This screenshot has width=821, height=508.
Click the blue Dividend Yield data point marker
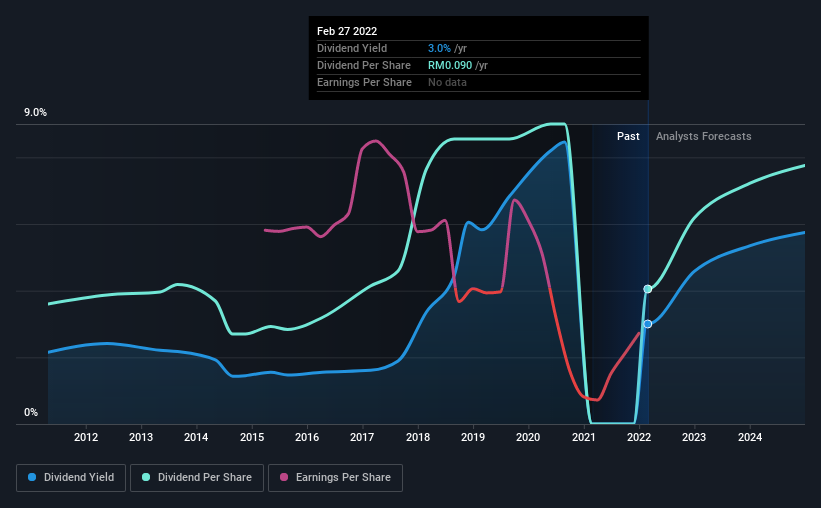pos(648,324)
